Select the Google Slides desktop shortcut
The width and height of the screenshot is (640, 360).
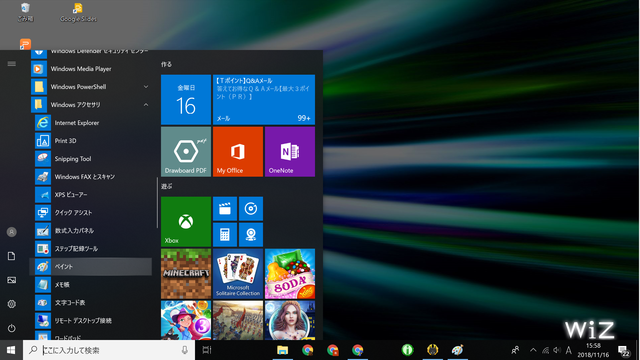click(78, 12)
